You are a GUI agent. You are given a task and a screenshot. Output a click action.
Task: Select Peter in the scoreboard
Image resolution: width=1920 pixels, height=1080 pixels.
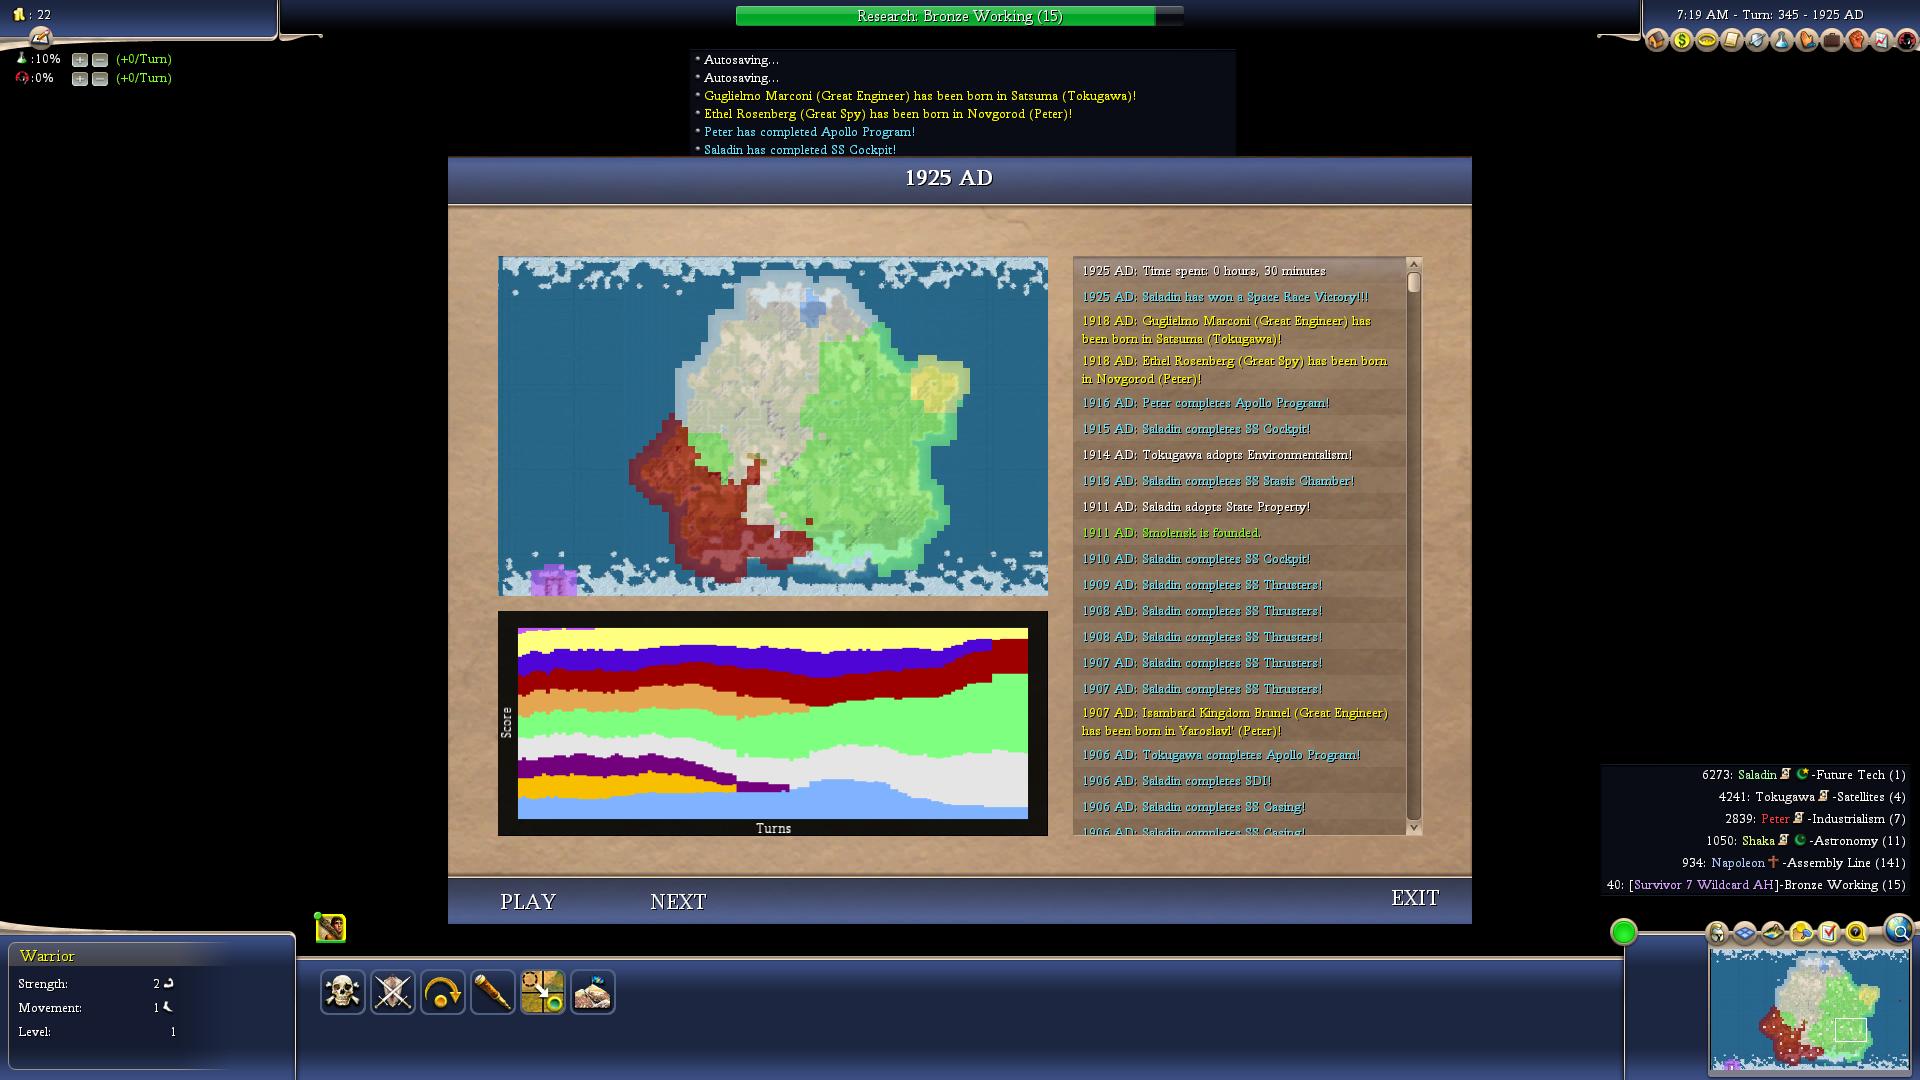[x=1775, y=819]
